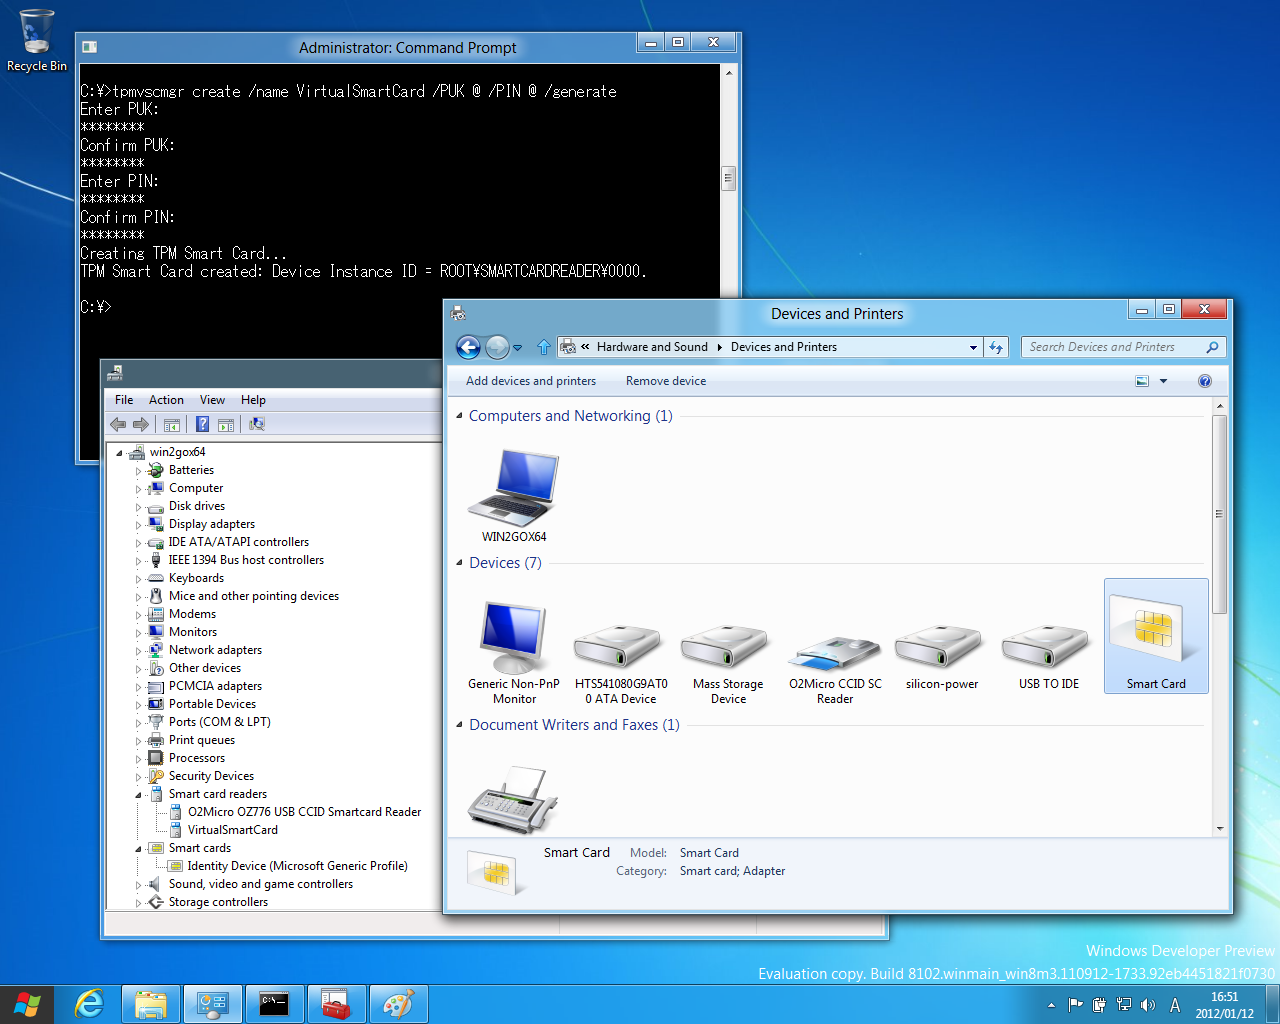
Task: Click Remove device in the command bar
Action: [x=666, y=381]
